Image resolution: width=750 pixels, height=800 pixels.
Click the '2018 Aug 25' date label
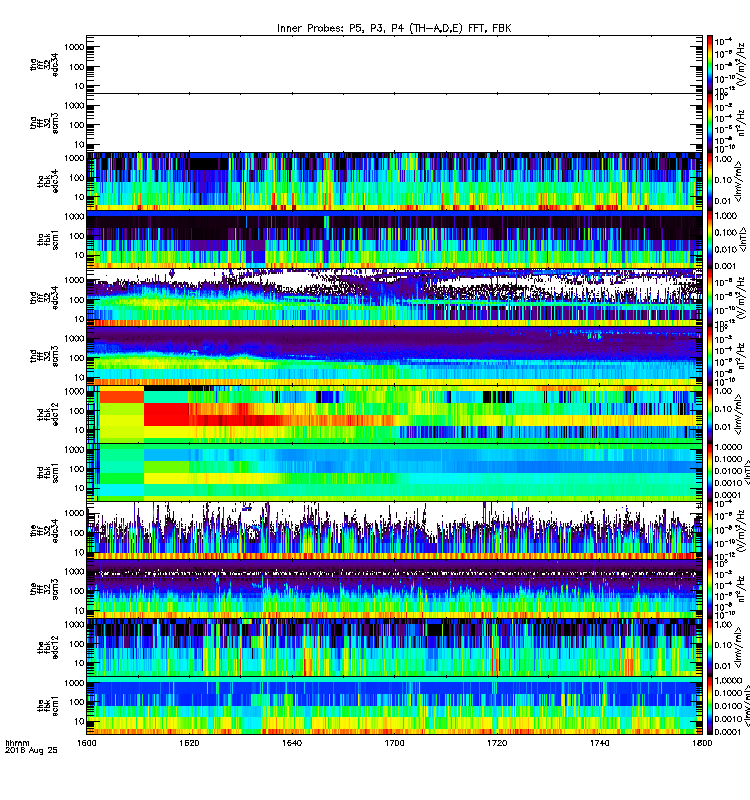[31, 750]
